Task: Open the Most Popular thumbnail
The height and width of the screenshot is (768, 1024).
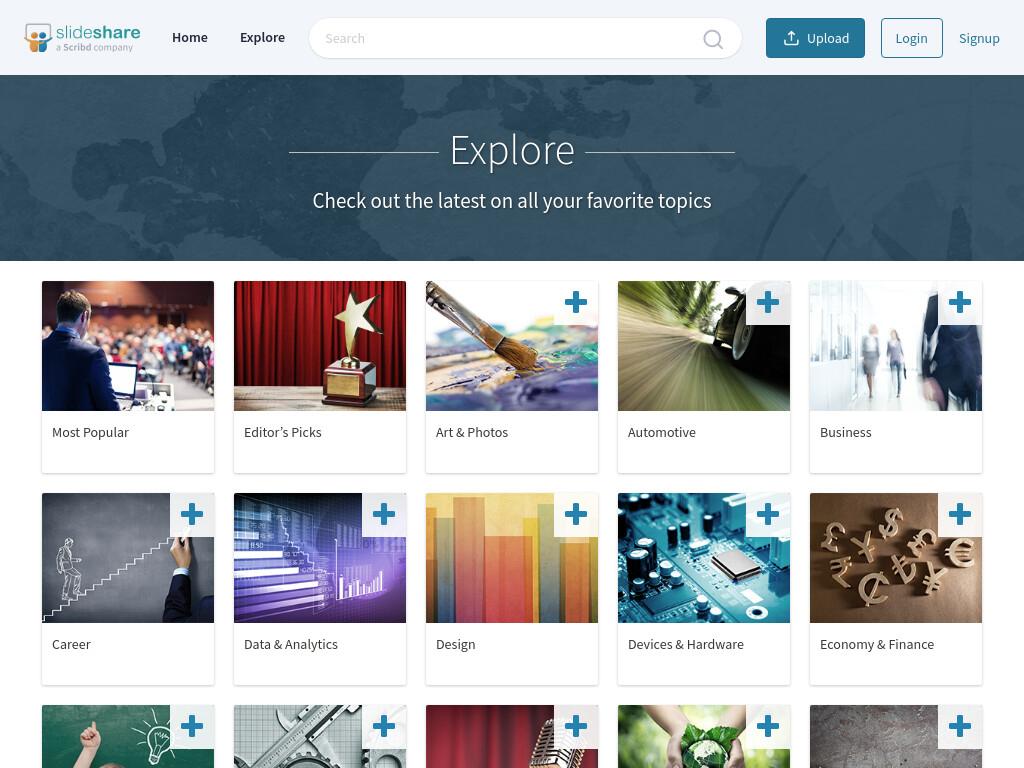Action: click(128, 346)
